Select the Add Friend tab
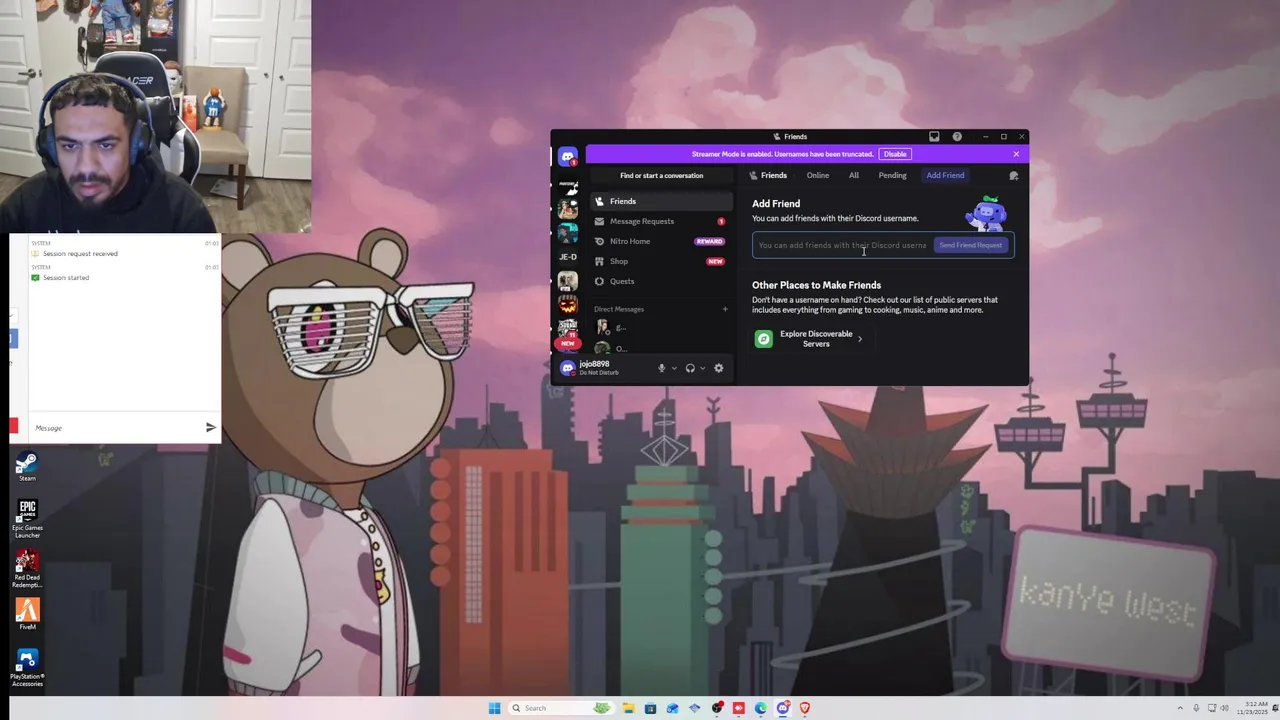Image resolution: width=1280 pixels, height=720 pixels. coord(945,175)
